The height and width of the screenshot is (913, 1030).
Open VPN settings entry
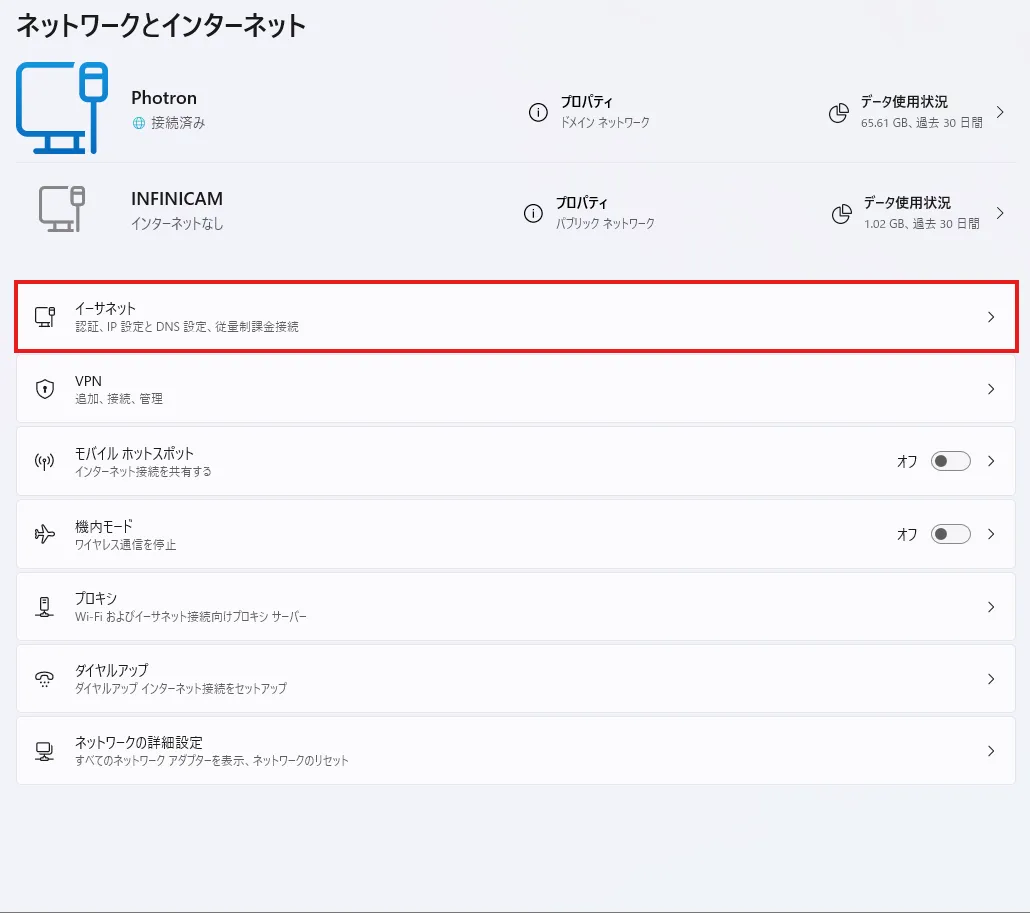[x=516, y=389]
